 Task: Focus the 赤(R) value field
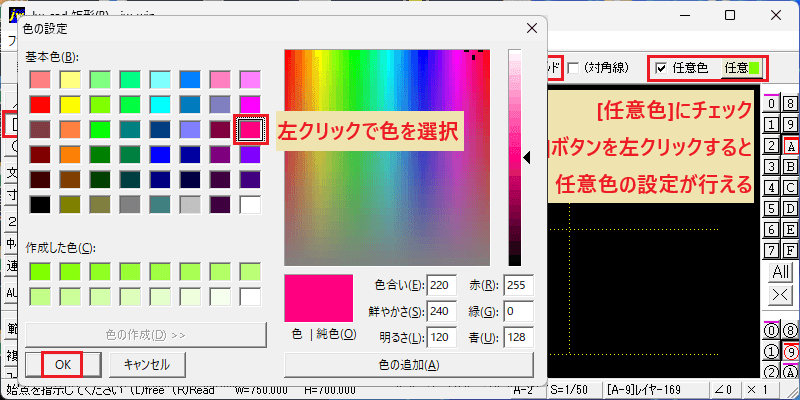[518, 285]
